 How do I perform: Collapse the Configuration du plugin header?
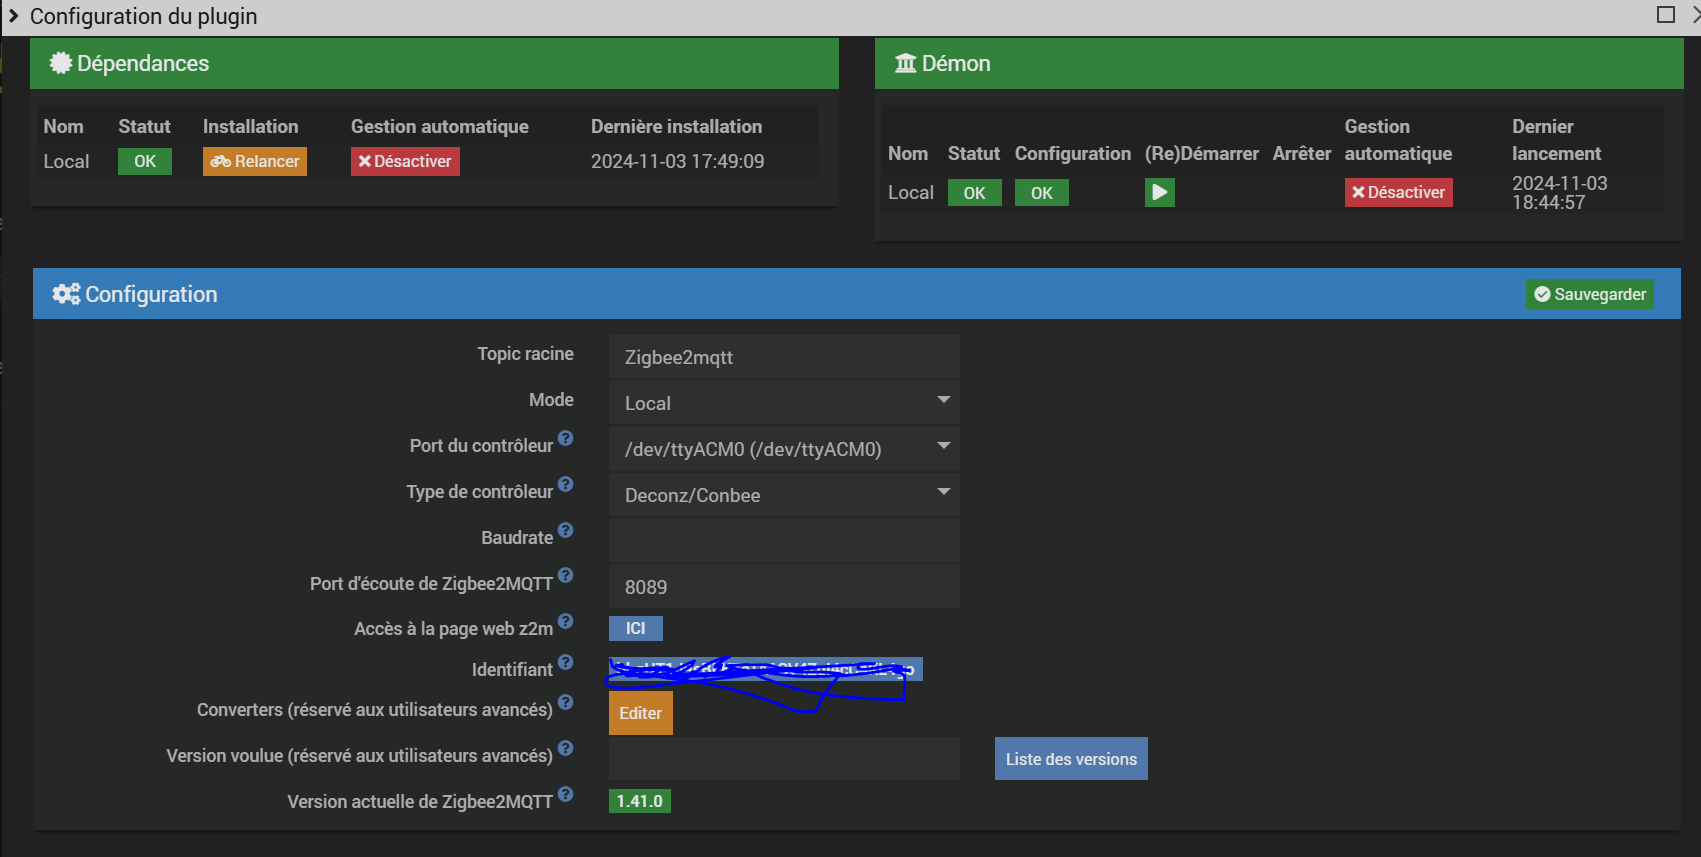(14, 16)
